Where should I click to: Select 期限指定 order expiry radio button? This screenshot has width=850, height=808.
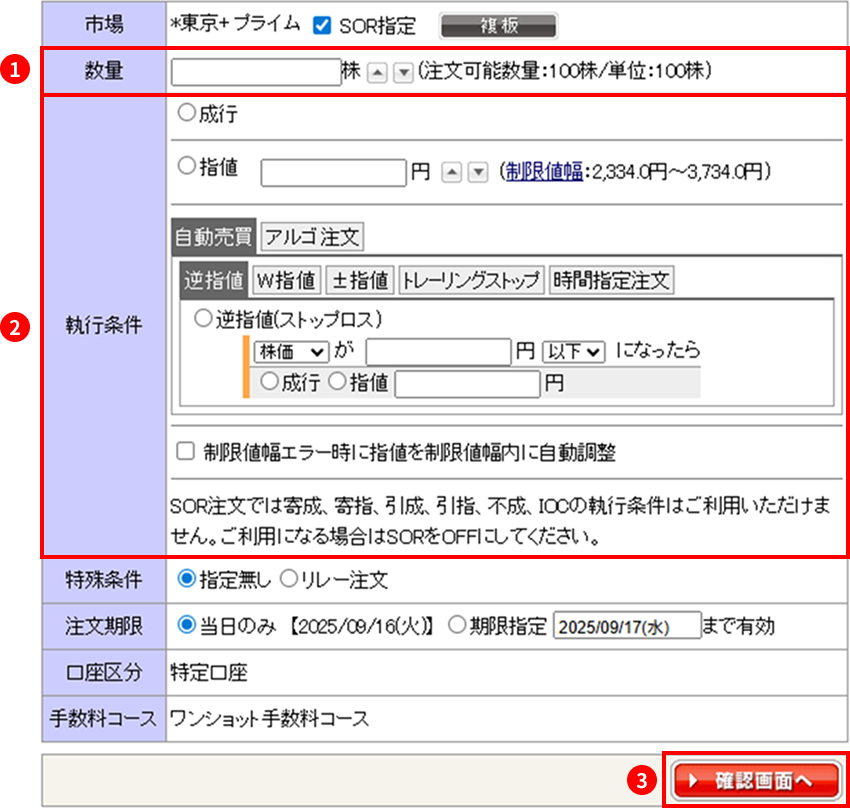tap(457, 625)
